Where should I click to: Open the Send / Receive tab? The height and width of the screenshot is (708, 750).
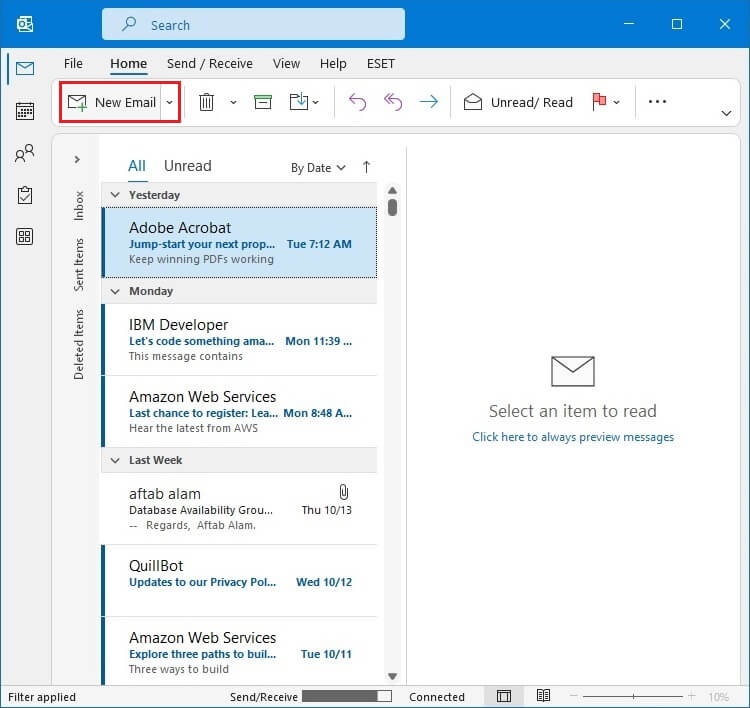(210, 64)
